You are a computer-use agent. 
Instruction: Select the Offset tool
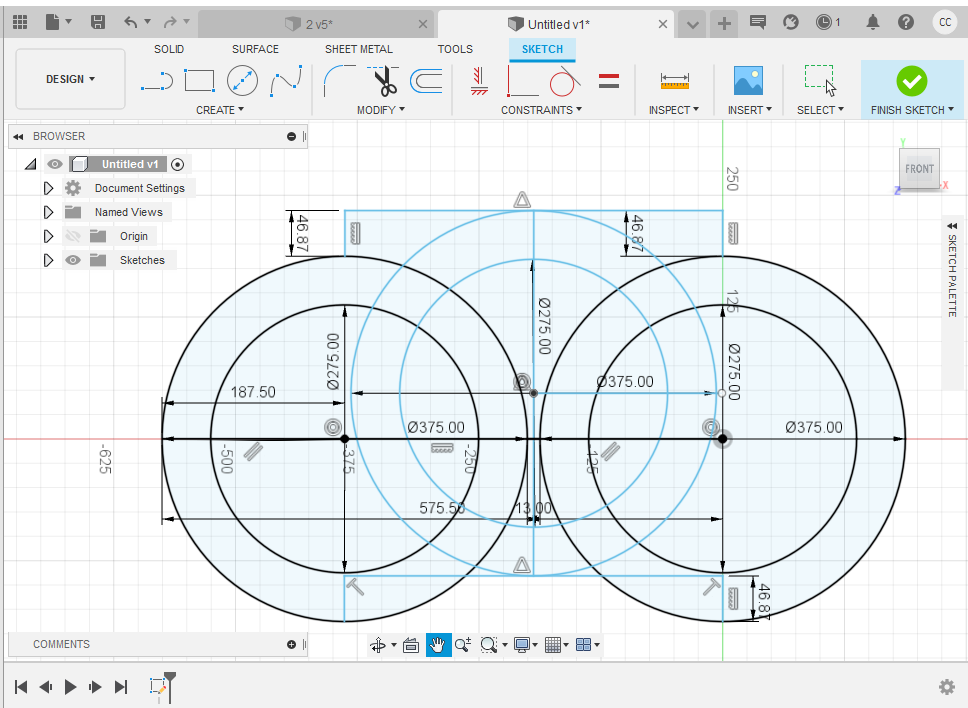pyautogui.click(x=426, y=81)
